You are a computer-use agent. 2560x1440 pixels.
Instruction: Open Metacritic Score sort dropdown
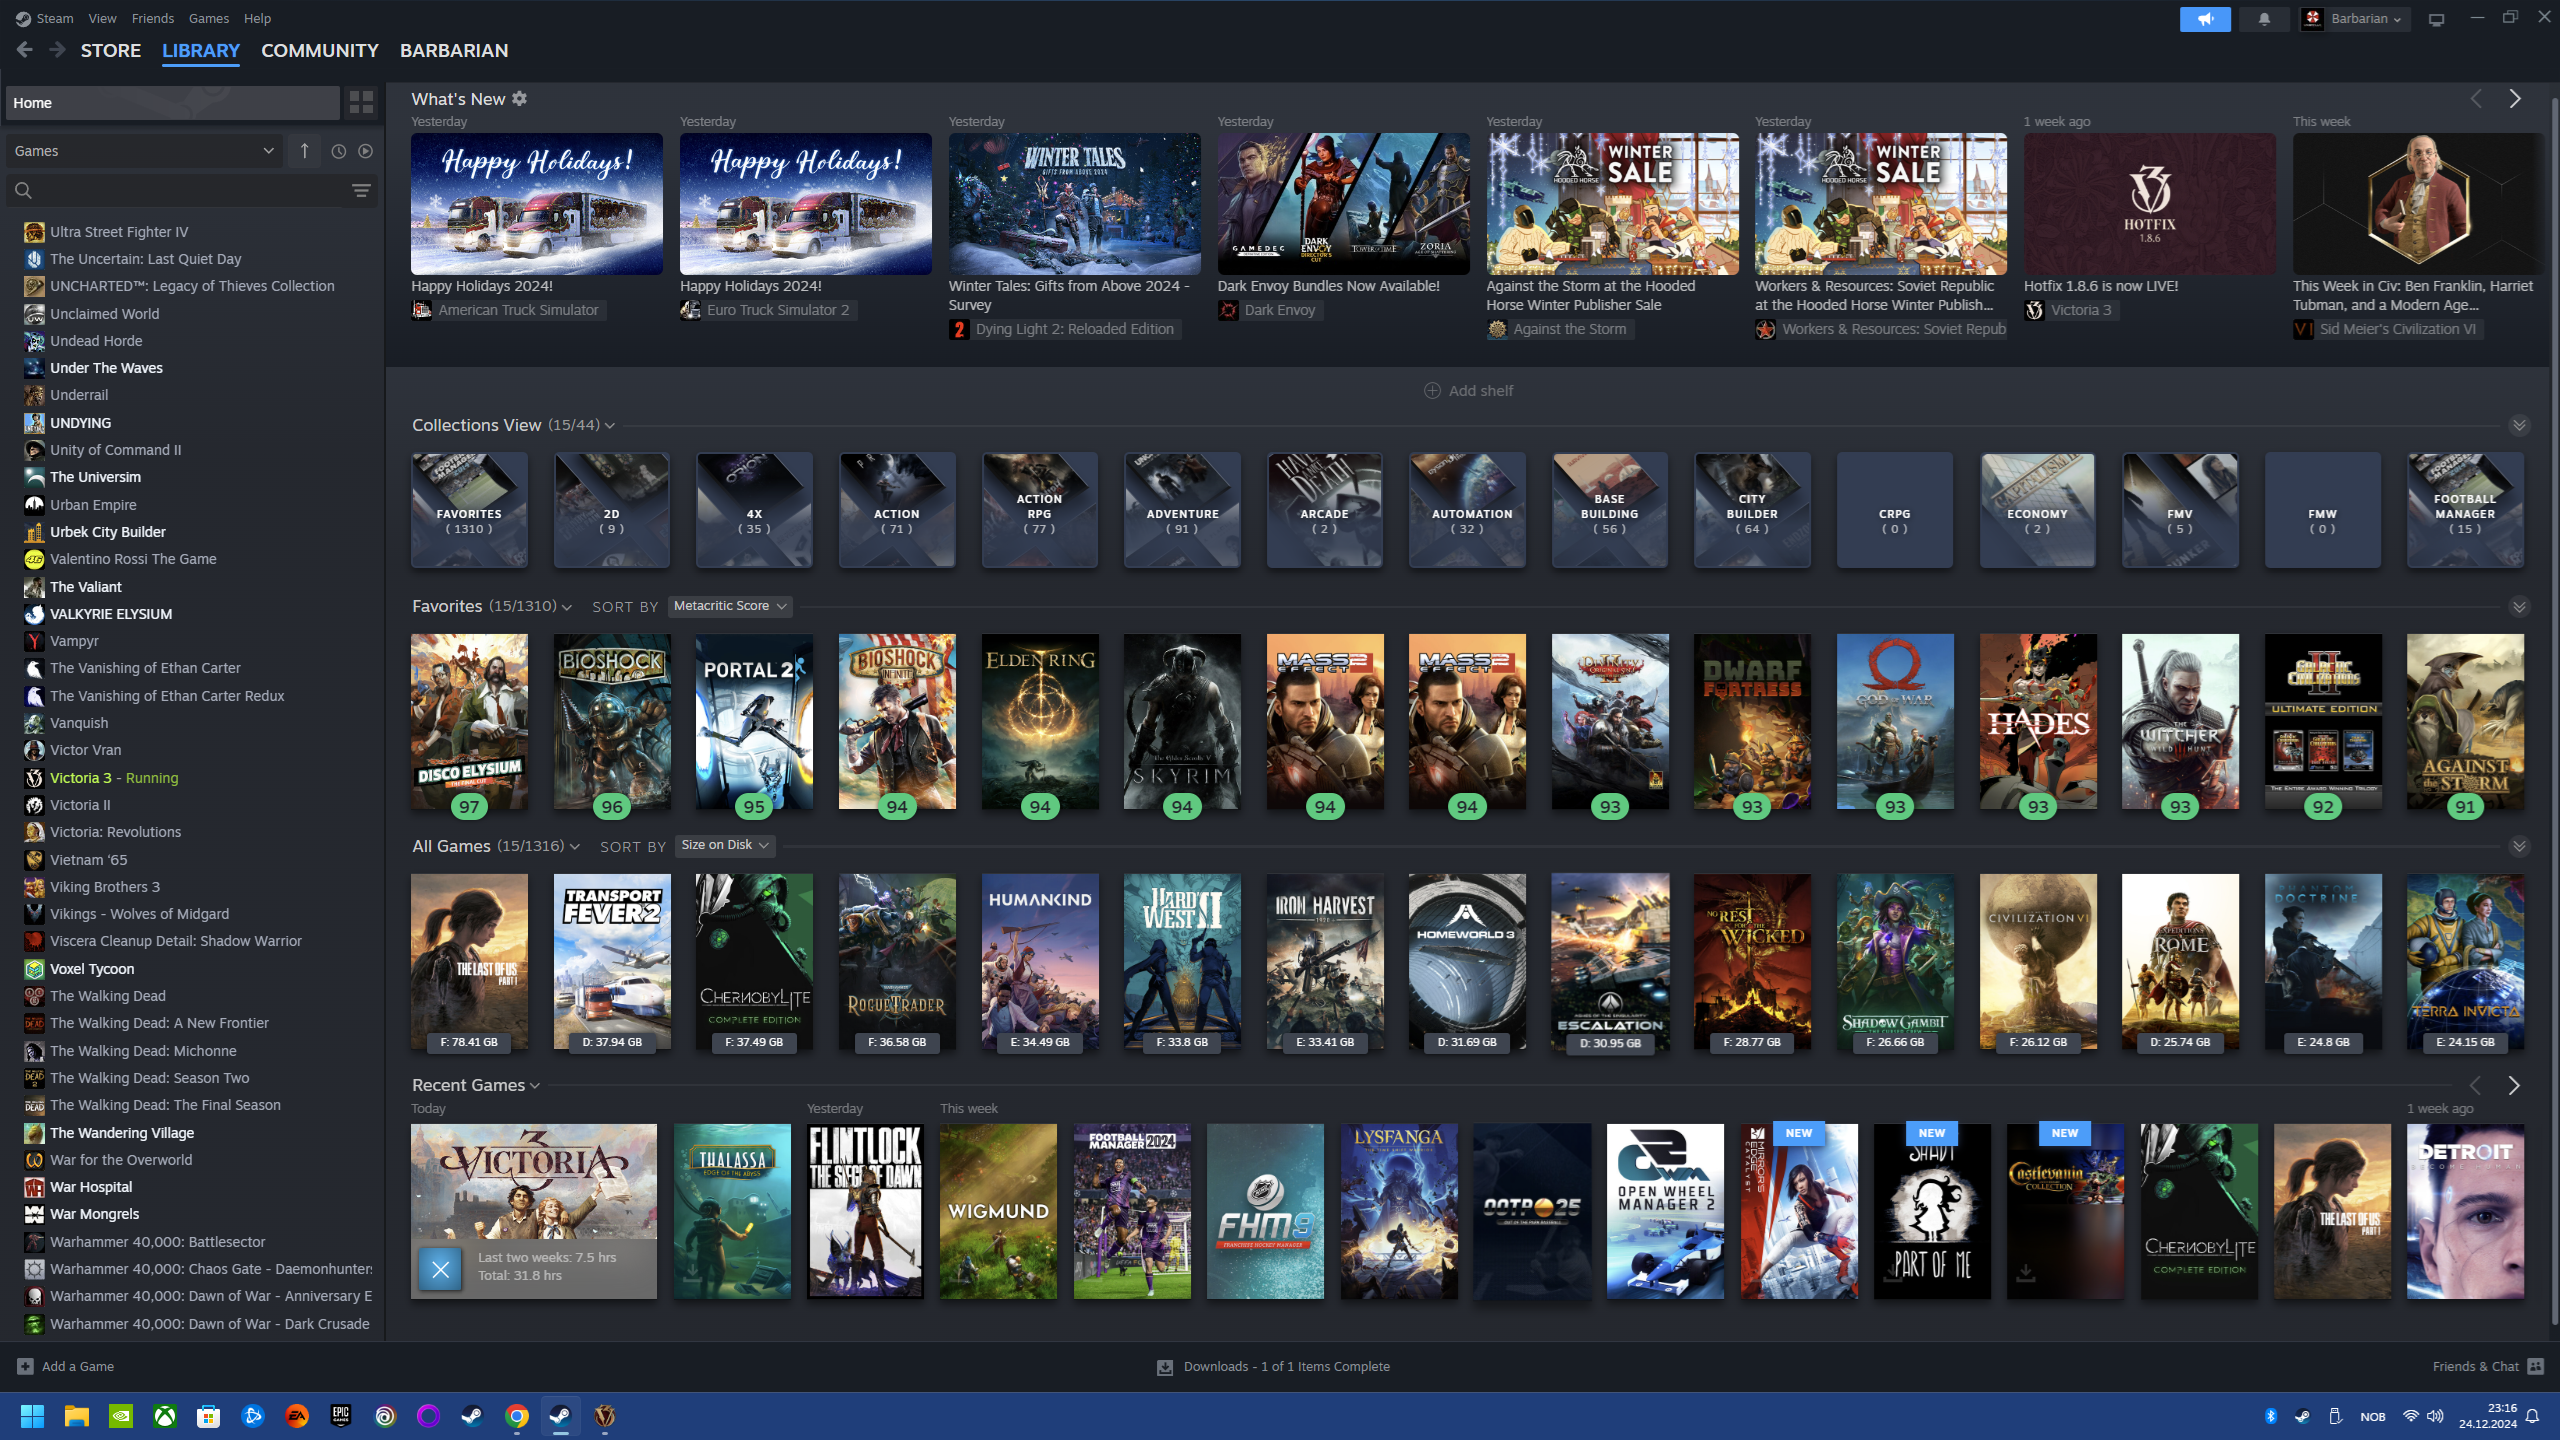730,606
